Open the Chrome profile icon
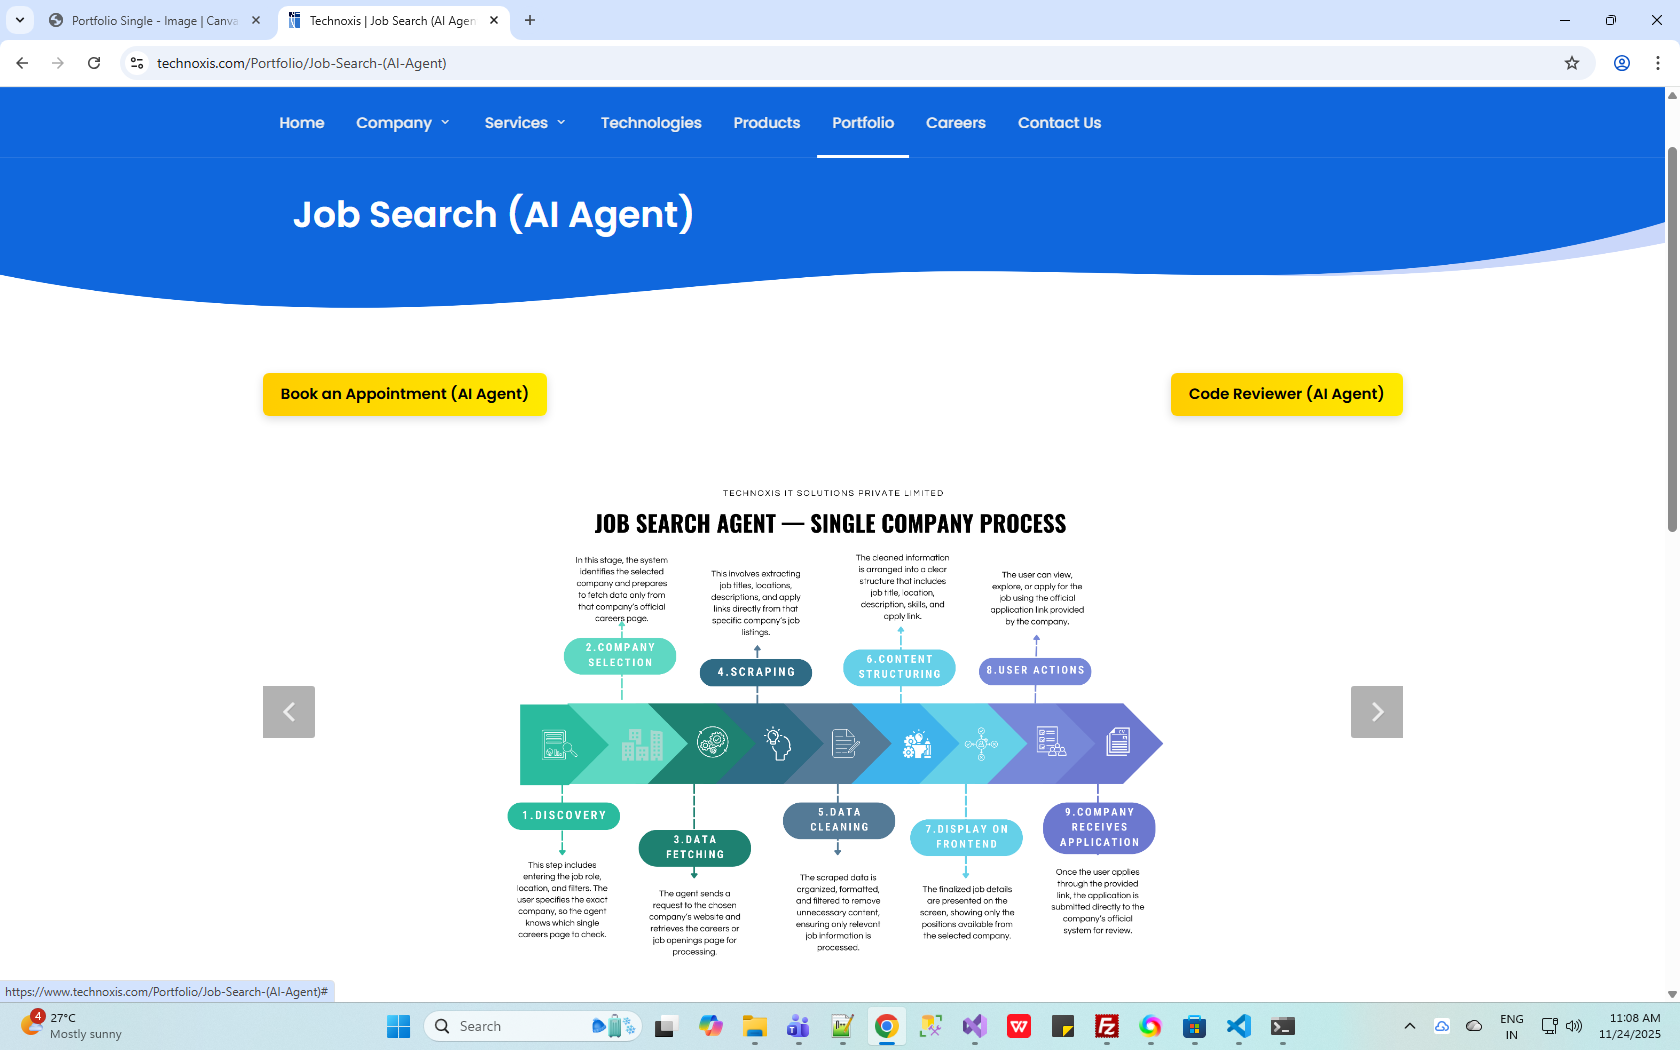 point(1622,63)
